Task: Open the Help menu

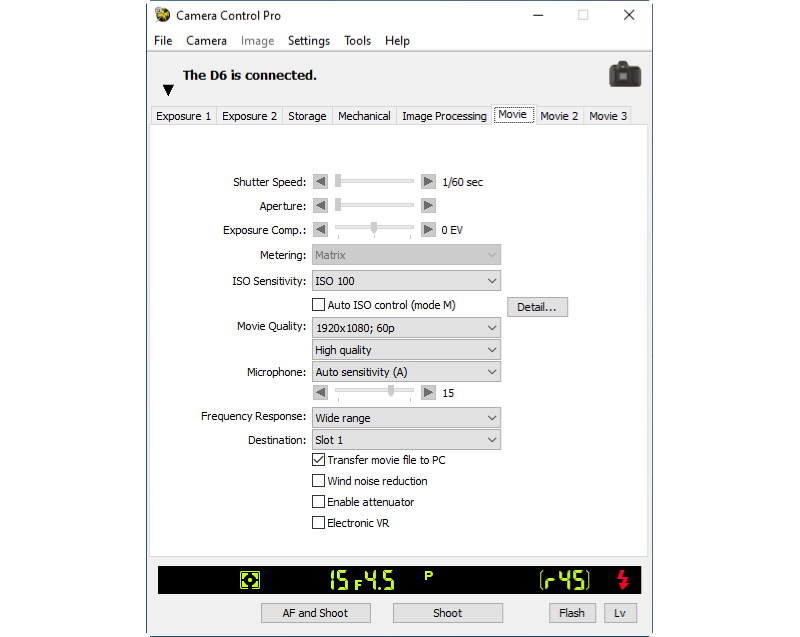Action: click(x=397, y=41)
